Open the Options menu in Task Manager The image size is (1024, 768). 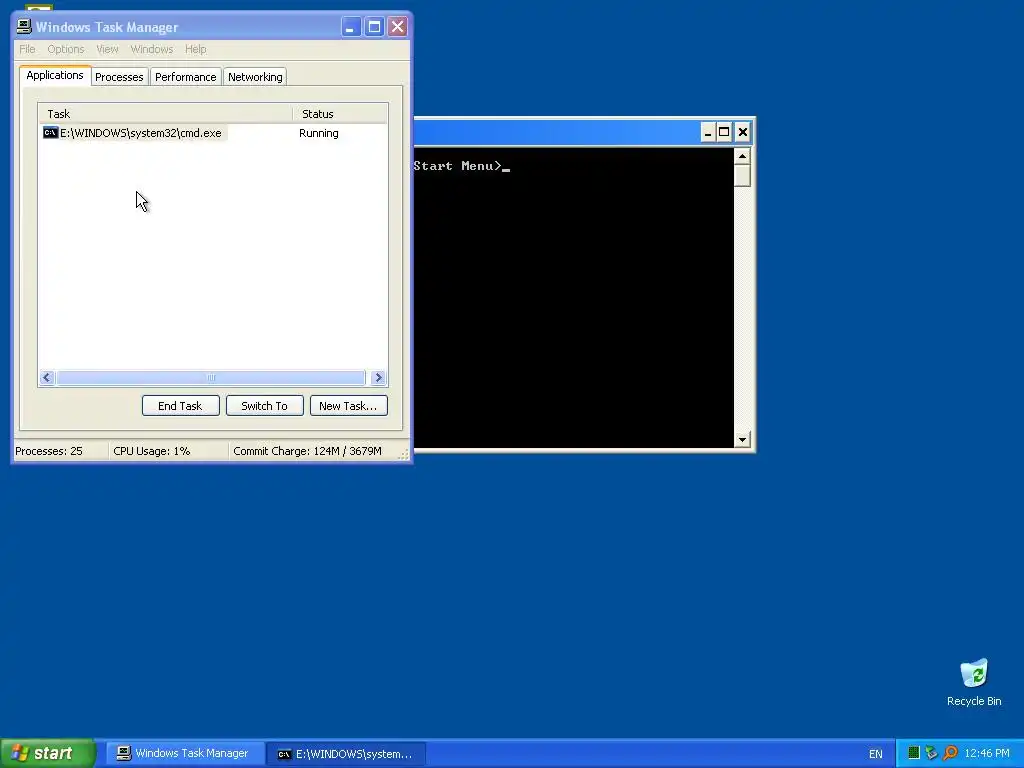click(65, 49)
